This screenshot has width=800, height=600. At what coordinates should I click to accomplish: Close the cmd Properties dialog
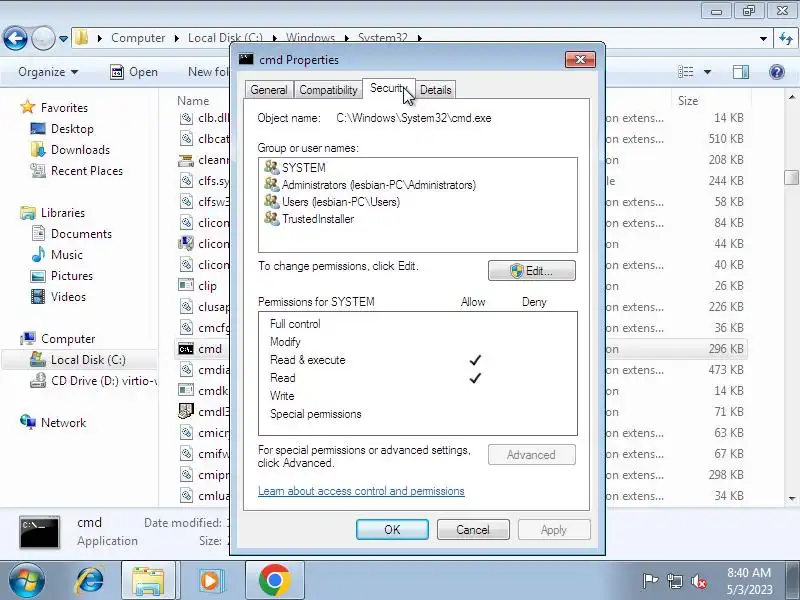pyautogui.click(x=580, y=59)
